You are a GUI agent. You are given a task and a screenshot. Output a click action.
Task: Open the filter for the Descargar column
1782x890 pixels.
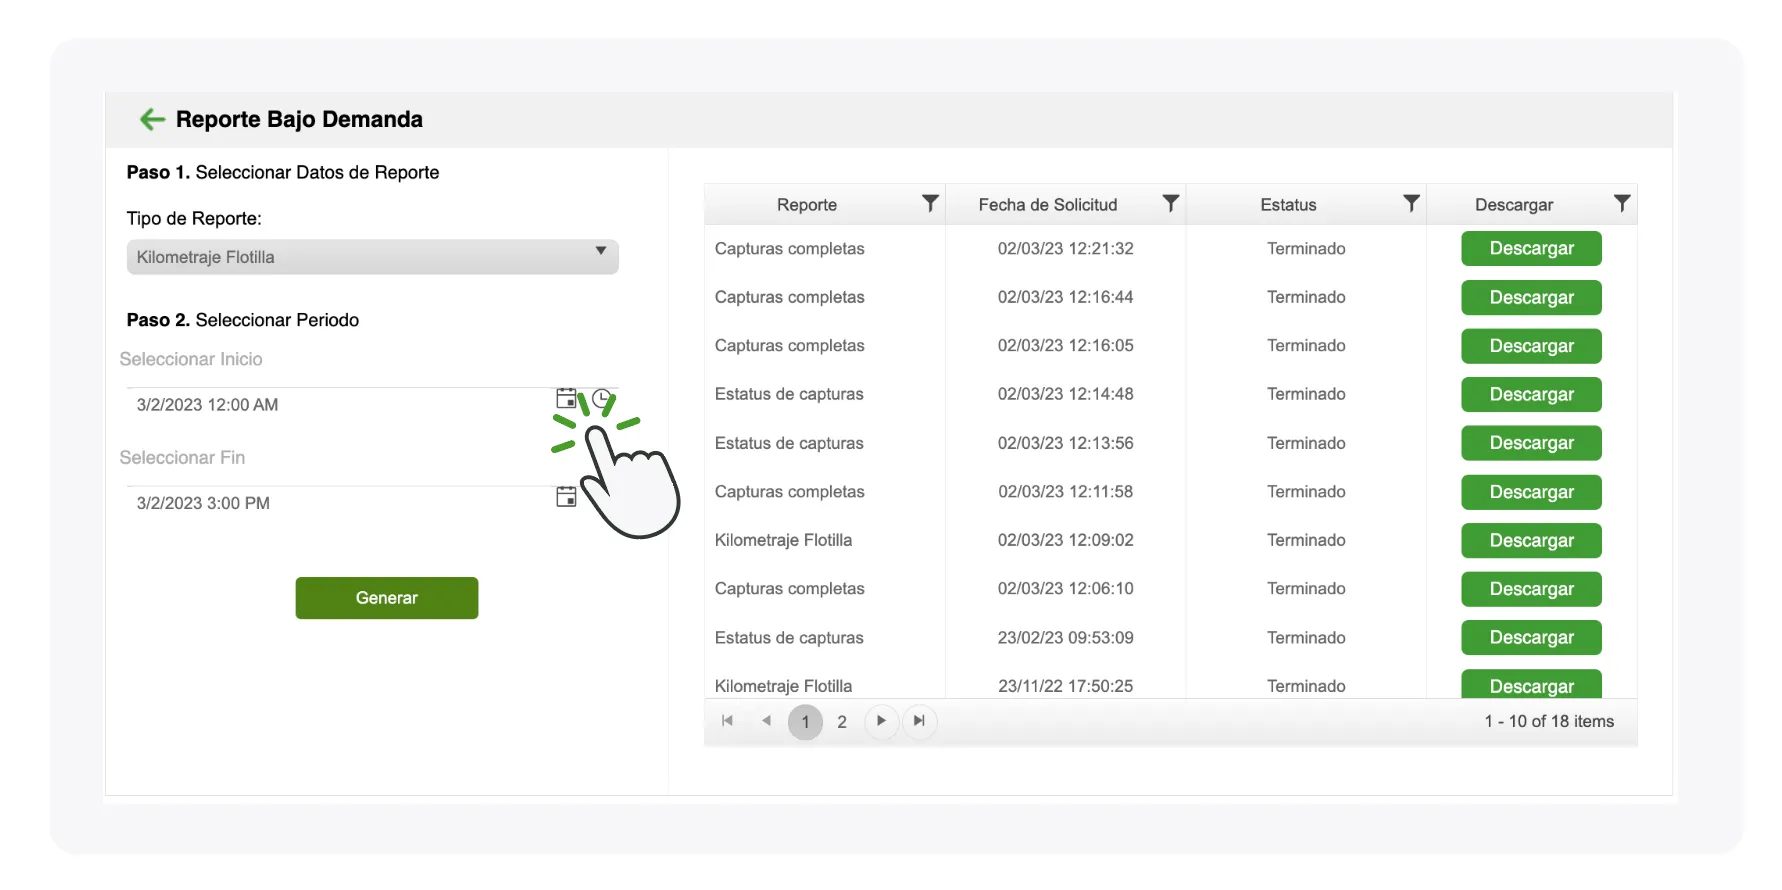(x=1622, y=204)
